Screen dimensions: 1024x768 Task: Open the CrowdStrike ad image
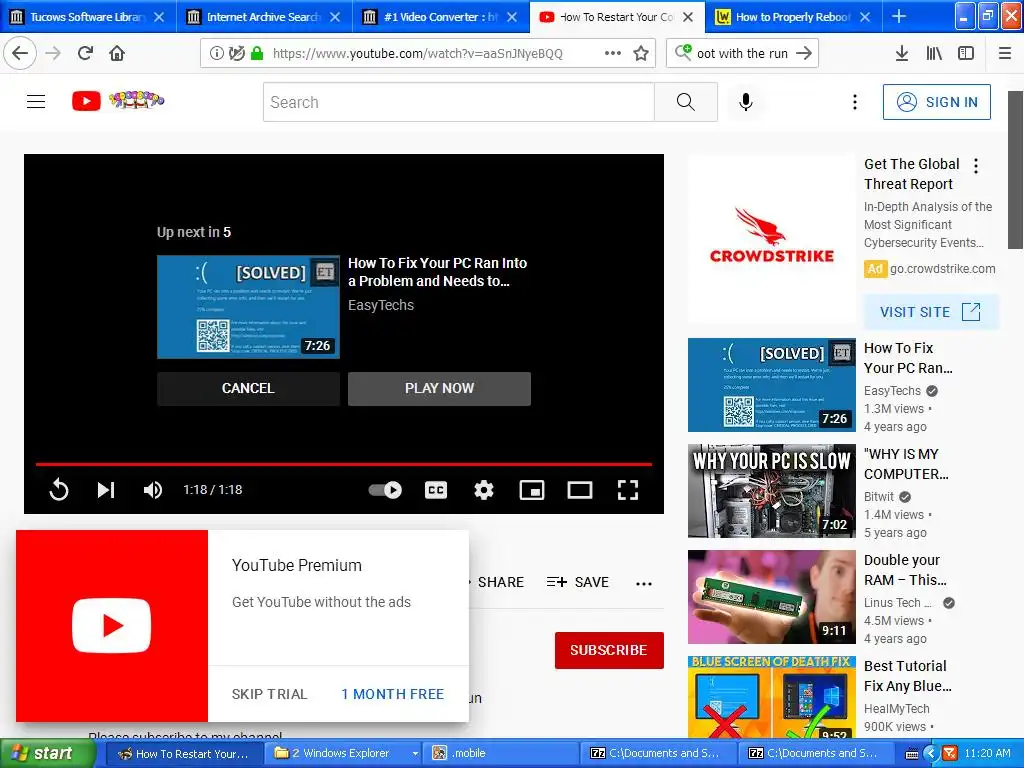tap(771, 238)
